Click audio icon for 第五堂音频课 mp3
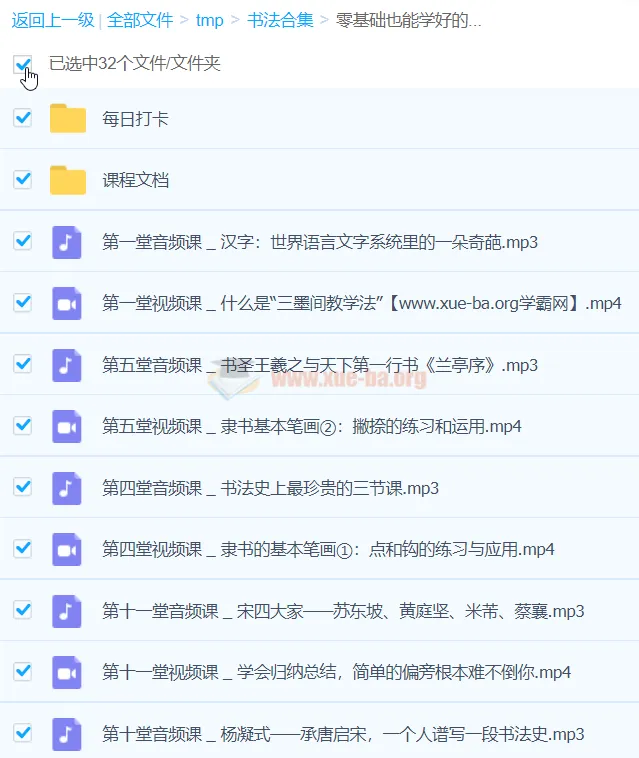This screenshot has height=758, width=639. click(67, 365)
